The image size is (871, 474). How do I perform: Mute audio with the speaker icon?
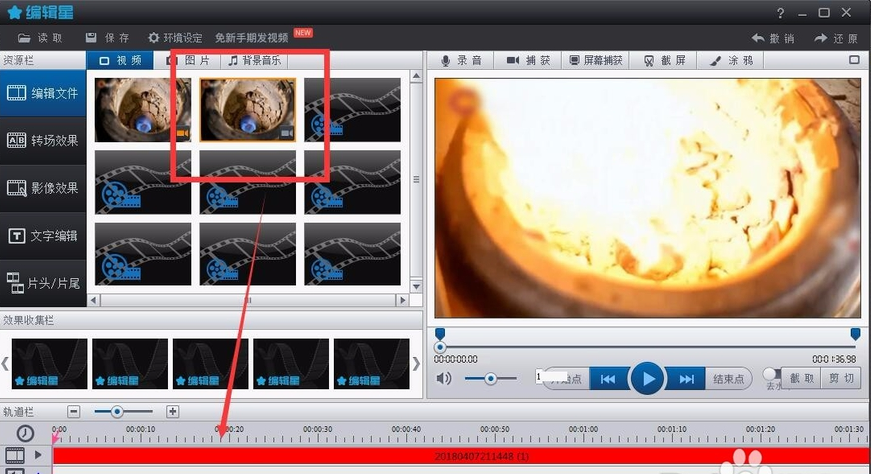[444, 378]
